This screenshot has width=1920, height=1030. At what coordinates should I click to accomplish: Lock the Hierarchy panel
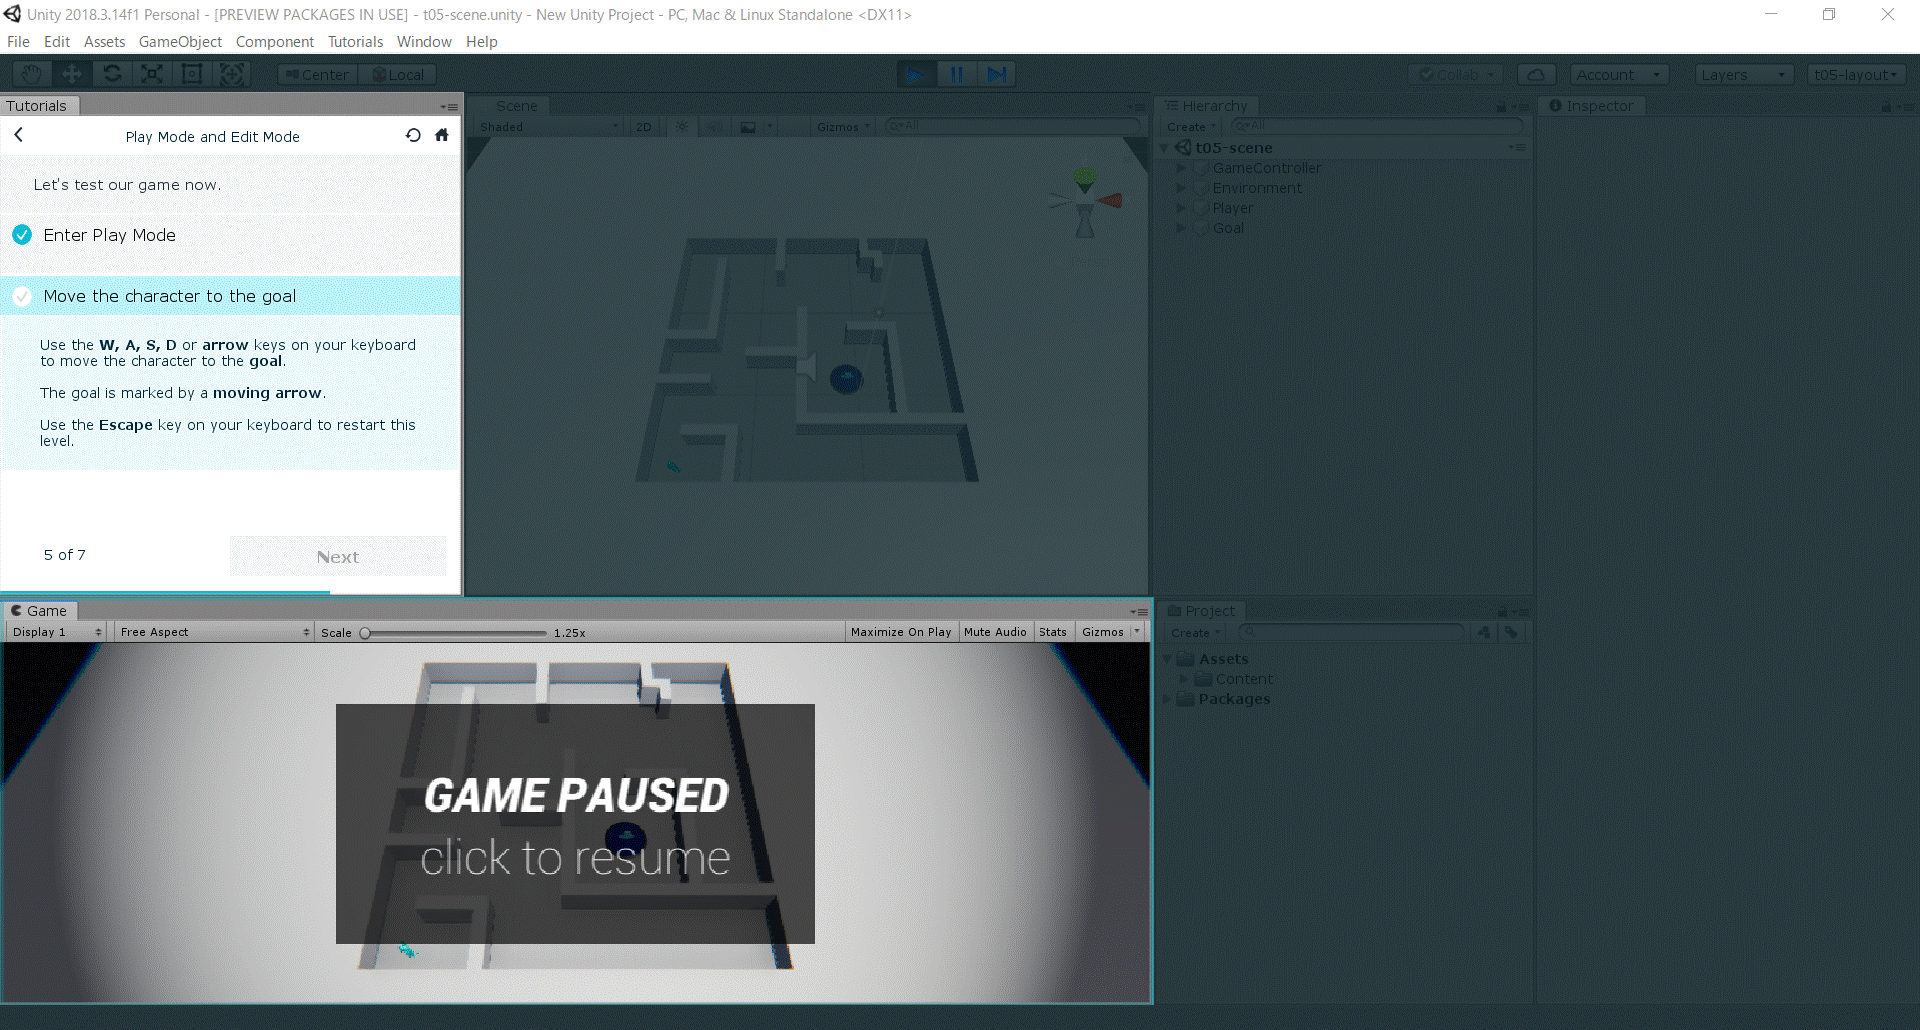click(1500, 107)
